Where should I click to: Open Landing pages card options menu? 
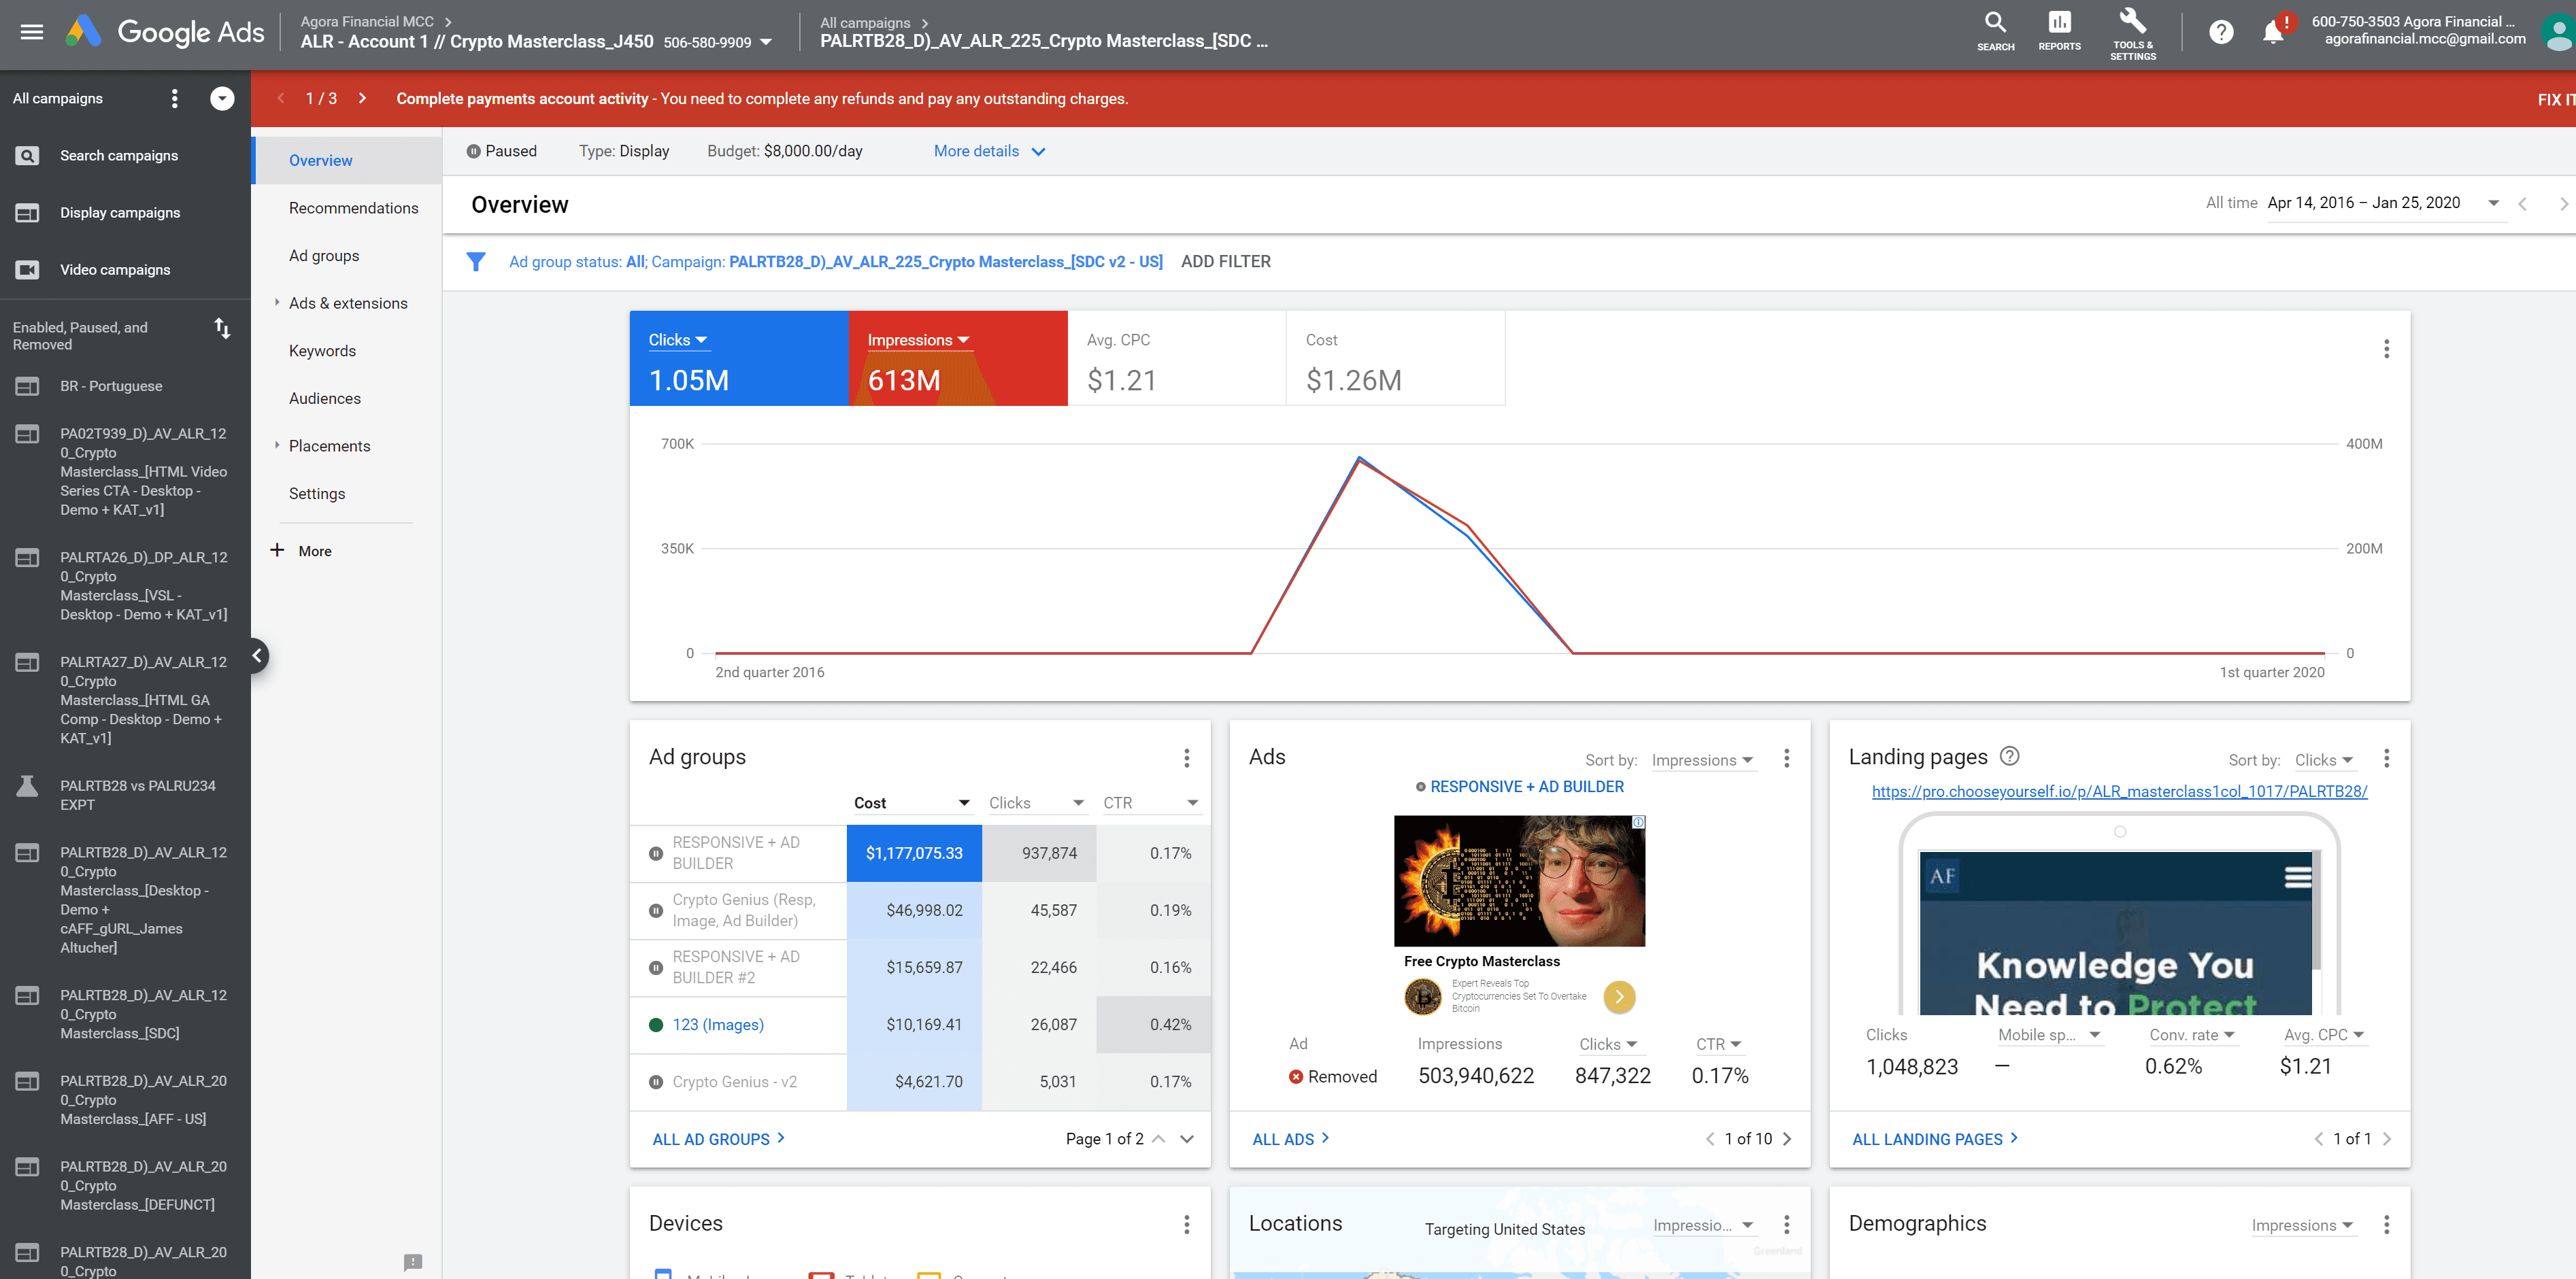(2387, 758)
